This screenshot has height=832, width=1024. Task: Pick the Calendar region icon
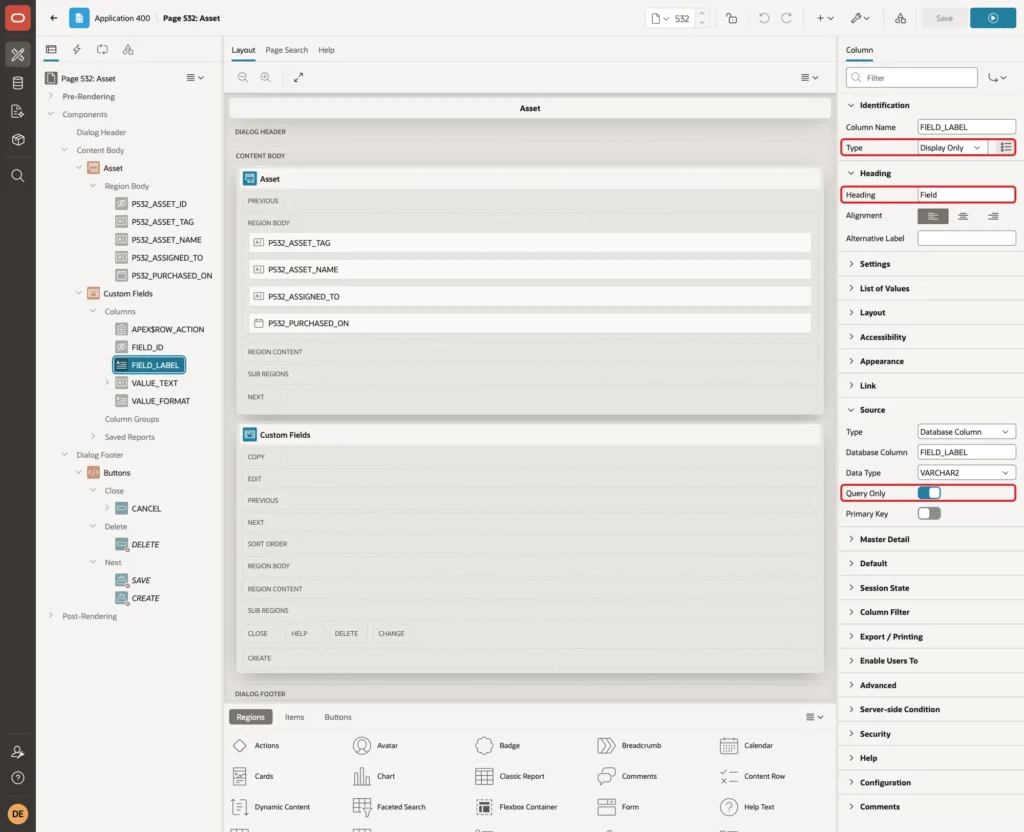pyautogui.click(x=729, y=745)
